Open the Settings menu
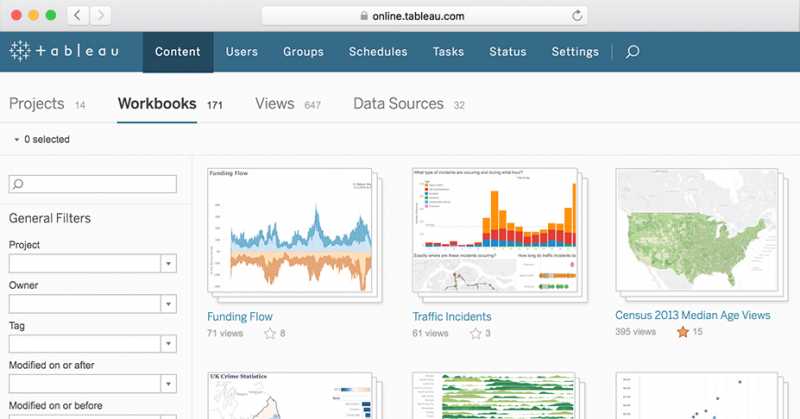 575,52
